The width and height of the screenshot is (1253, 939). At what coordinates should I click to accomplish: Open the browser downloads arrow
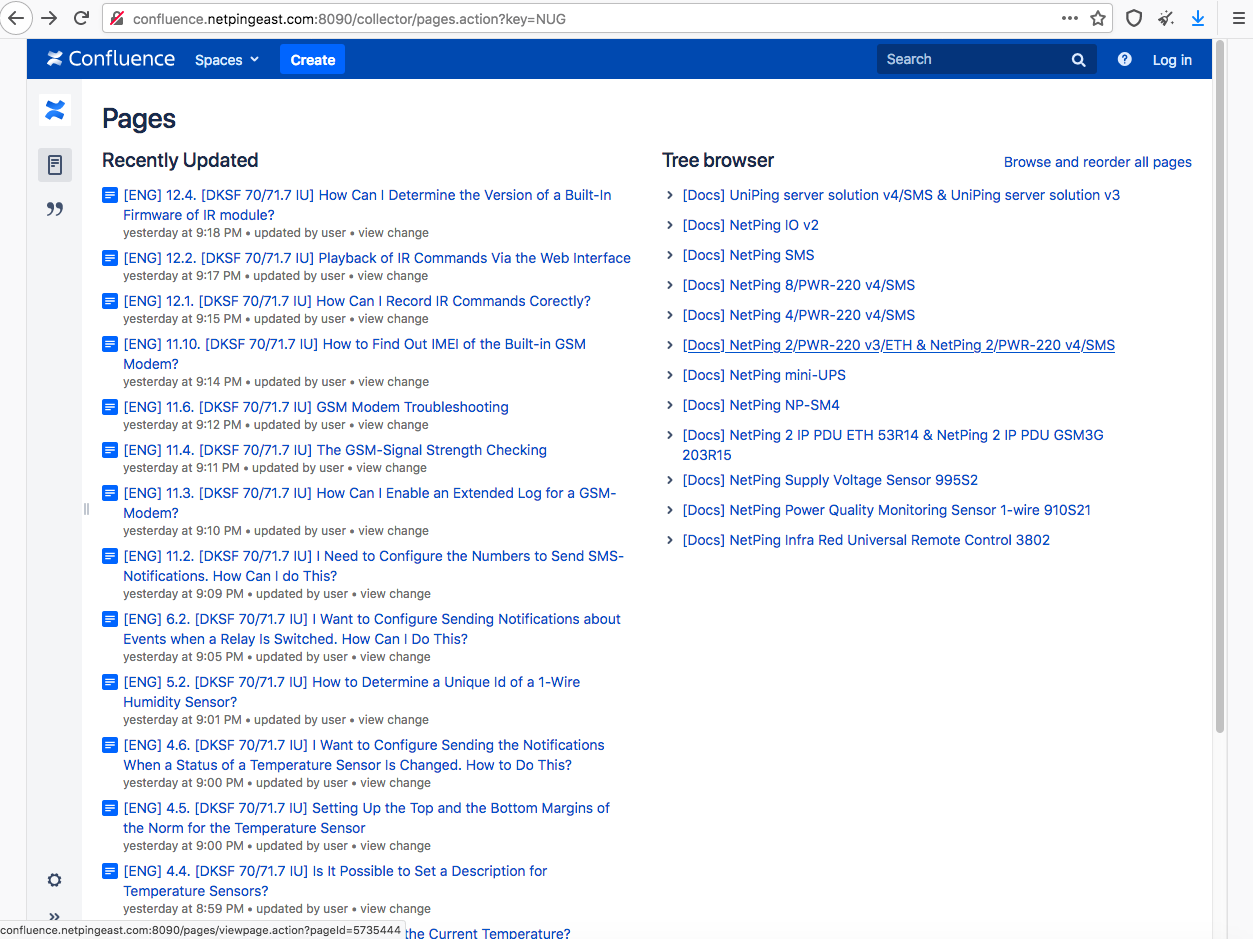[1198, 18]
